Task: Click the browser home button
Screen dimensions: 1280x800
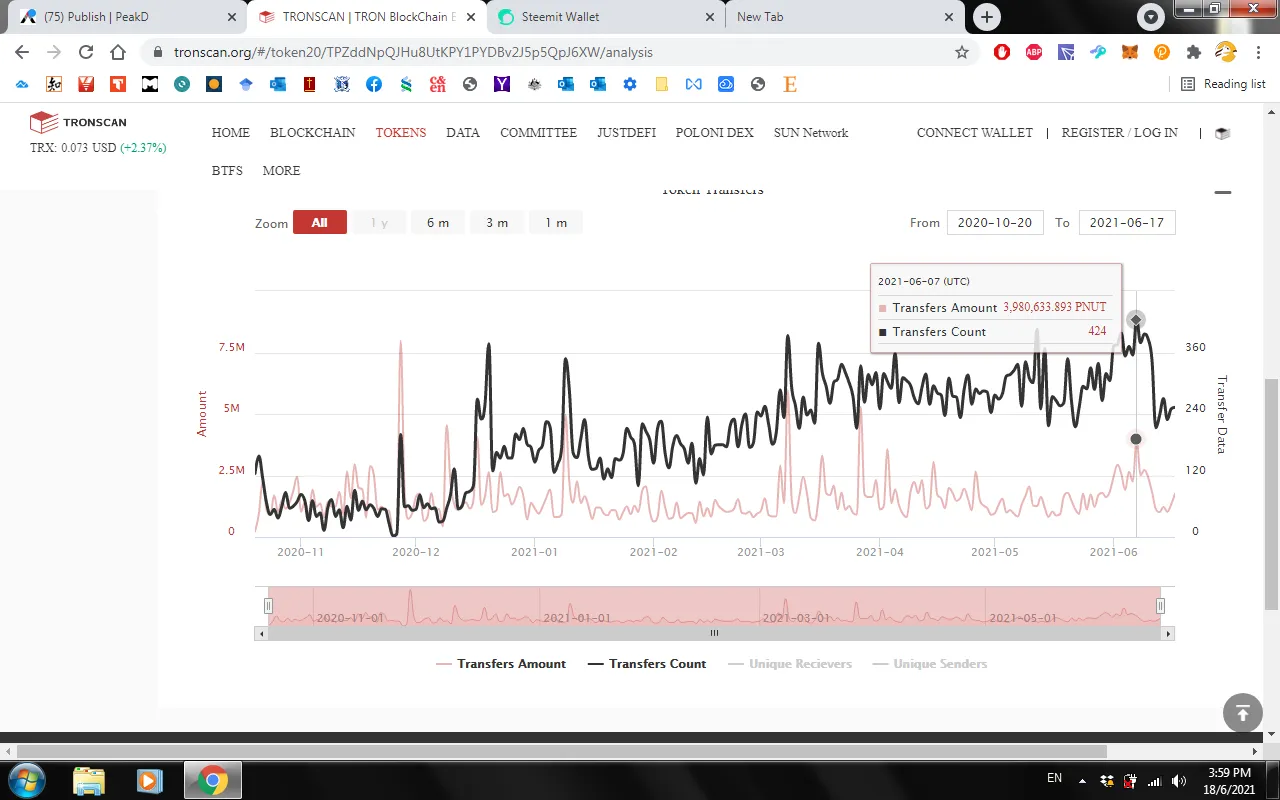Action: pyautogui.click(x=118, y=52)
